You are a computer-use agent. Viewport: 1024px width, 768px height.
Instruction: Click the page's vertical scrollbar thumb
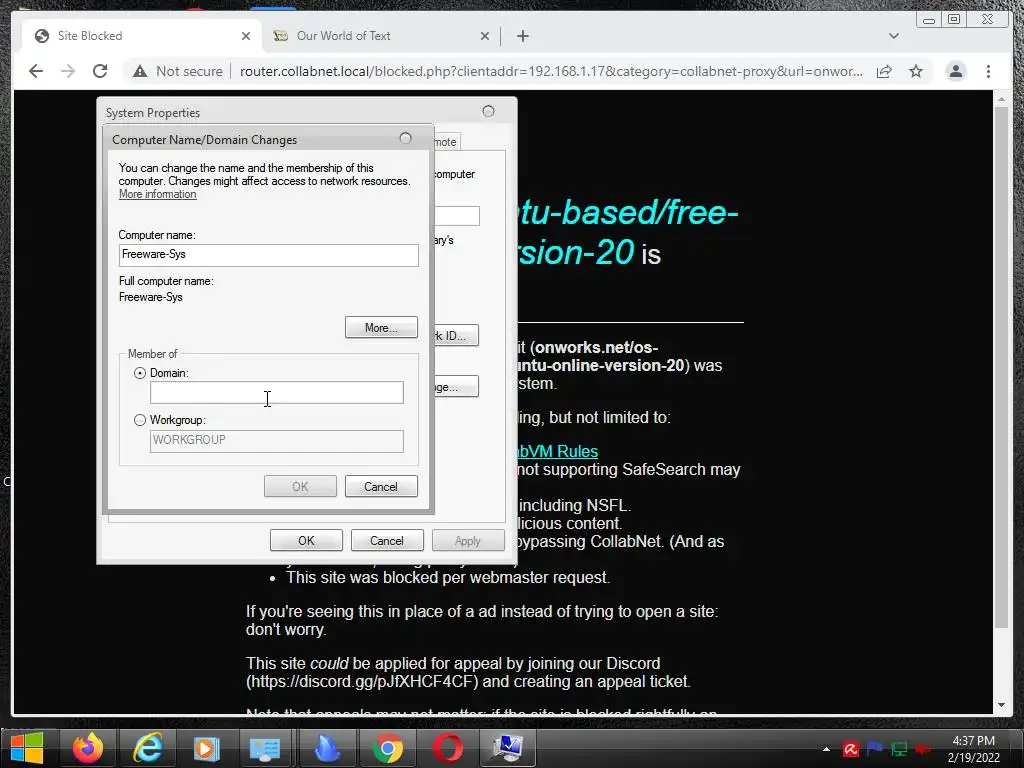[x=1001, y=368]
